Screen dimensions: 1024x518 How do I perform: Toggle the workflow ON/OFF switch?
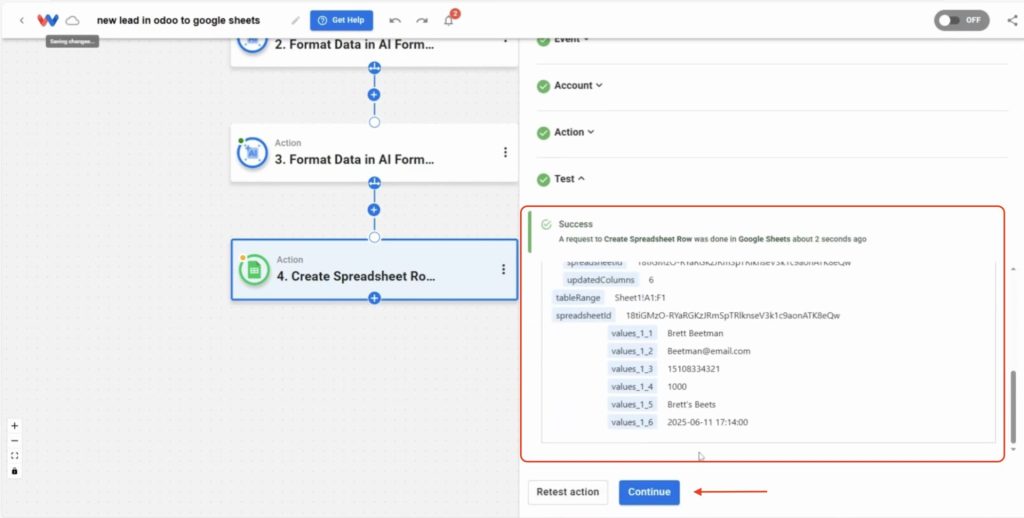pos(961,20)
